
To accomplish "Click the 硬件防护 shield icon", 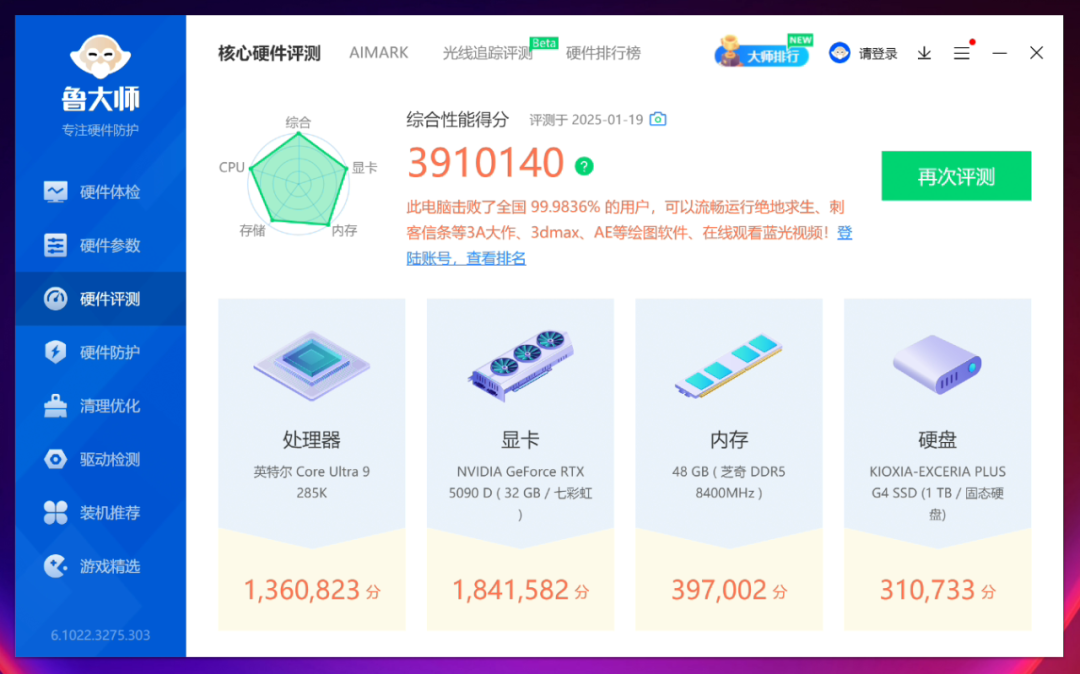I will click(55, 352).
